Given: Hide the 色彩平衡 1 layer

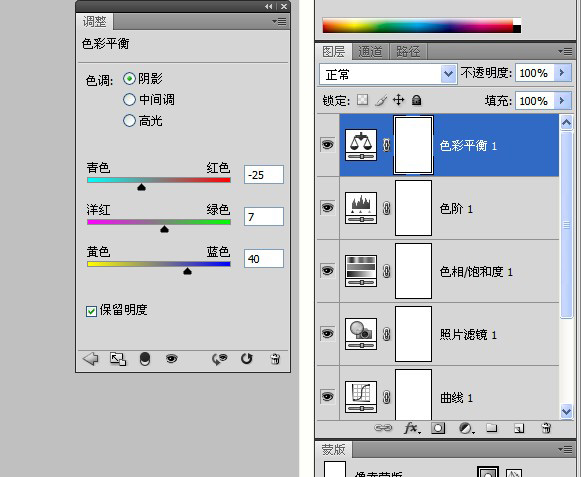Looking at the screenshot, I should click(x=328, y=144).
